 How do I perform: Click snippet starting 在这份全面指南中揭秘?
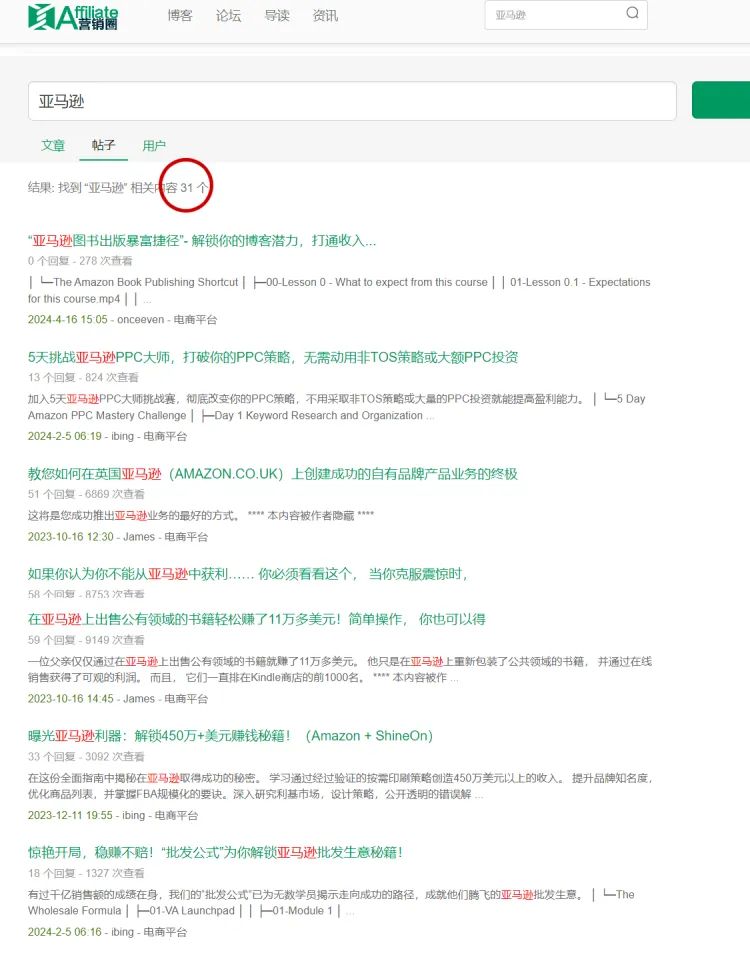click(340, 786)
